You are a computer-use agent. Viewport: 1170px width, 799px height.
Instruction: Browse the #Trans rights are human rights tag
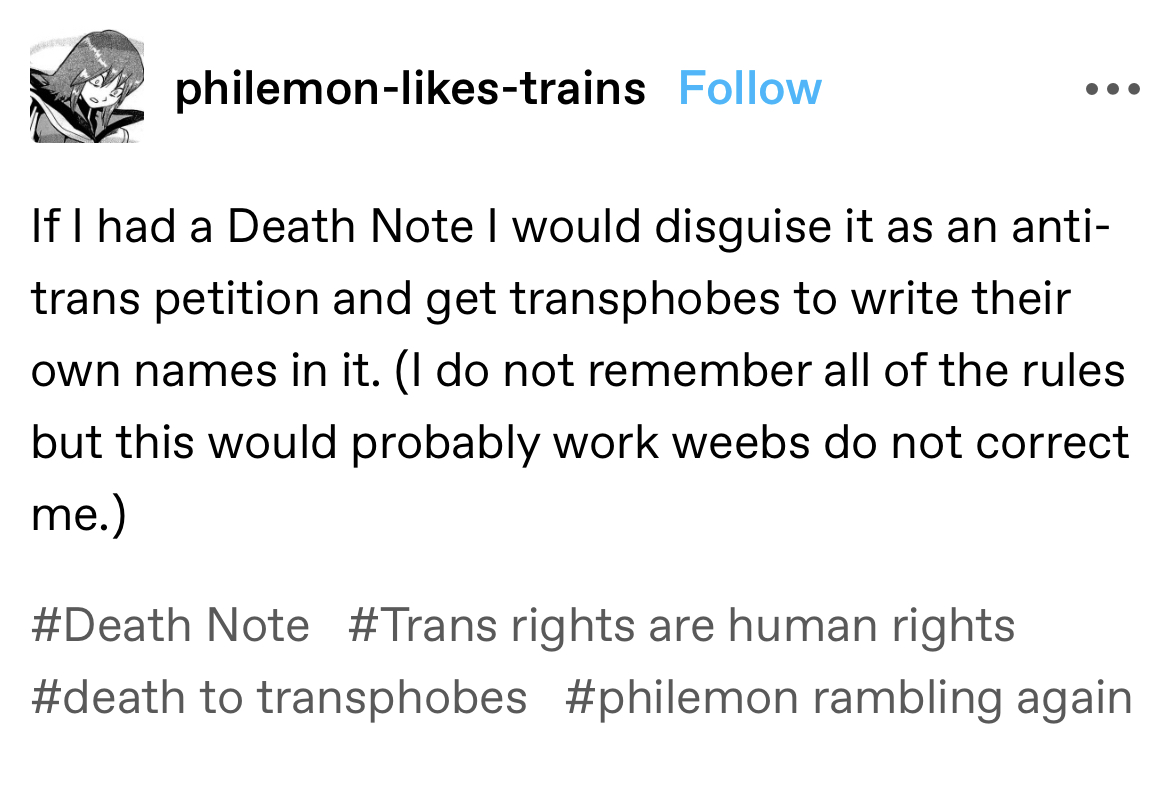tap(682, 626)
